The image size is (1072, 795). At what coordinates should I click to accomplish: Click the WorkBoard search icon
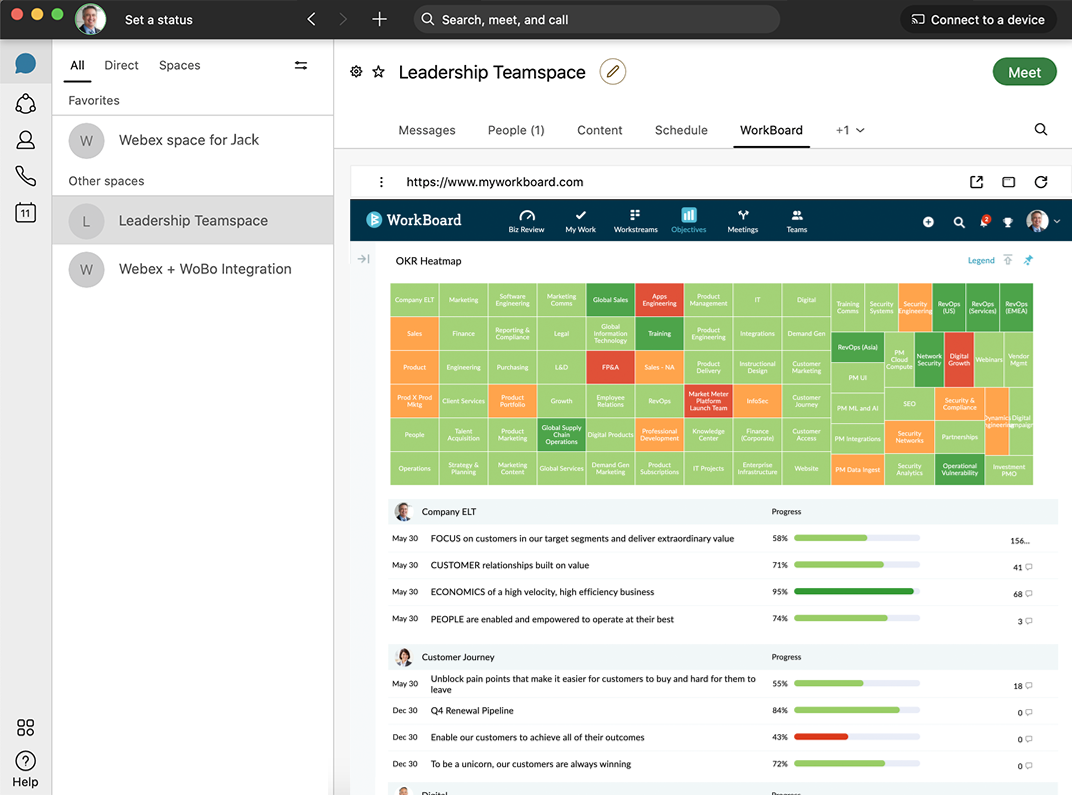tap(959, 222)
